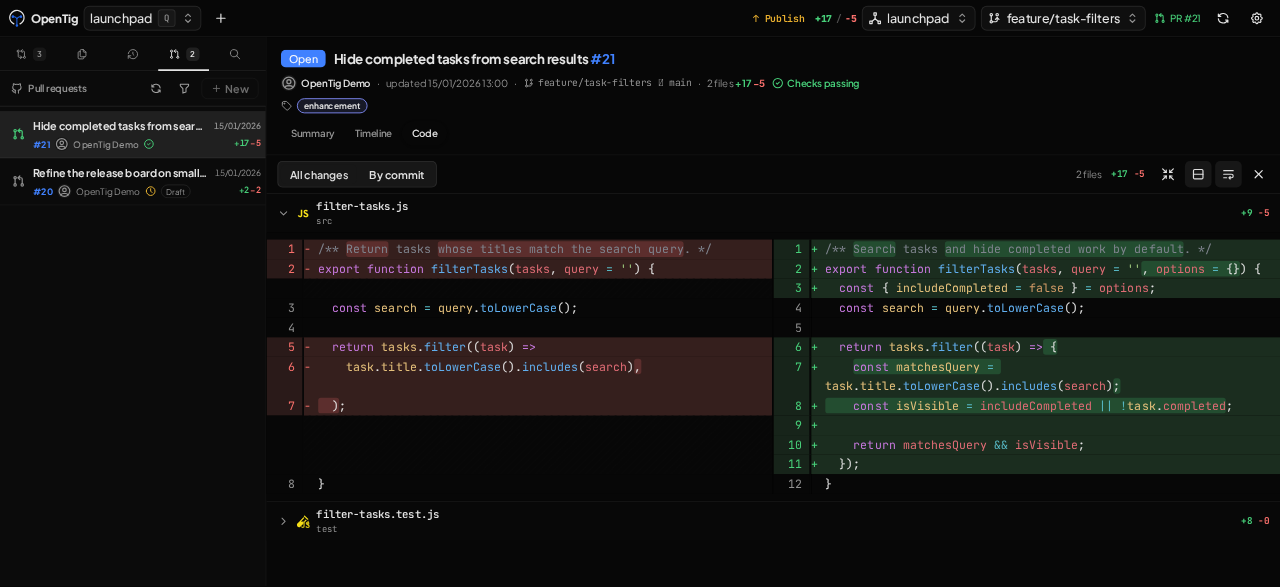Screen dimensions: 1280x587
Task: Open the pull requests filter
Action: [x=184, y=88]
